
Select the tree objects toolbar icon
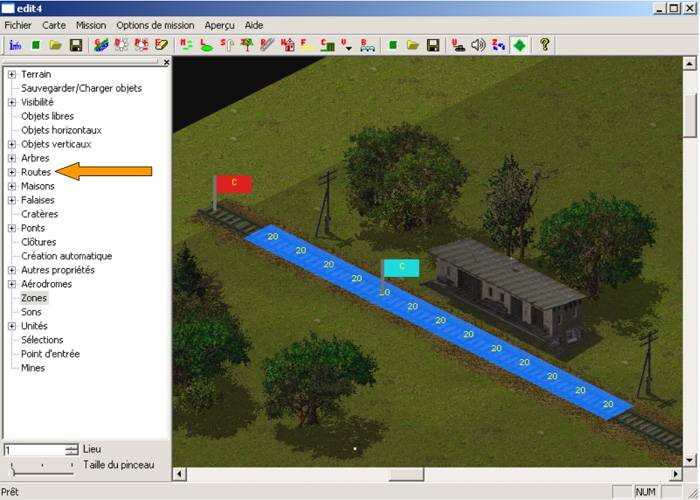coord(246,45)
